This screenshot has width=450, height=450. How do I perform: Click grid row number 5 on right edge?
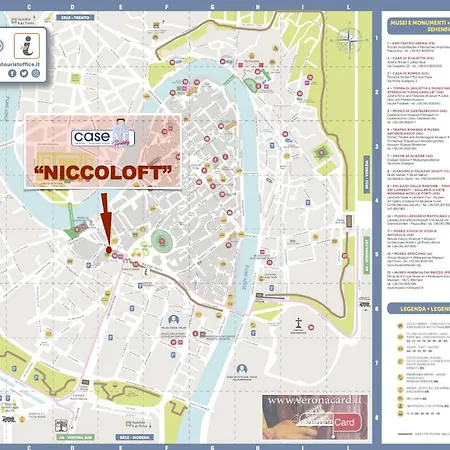tap(377, 254)
